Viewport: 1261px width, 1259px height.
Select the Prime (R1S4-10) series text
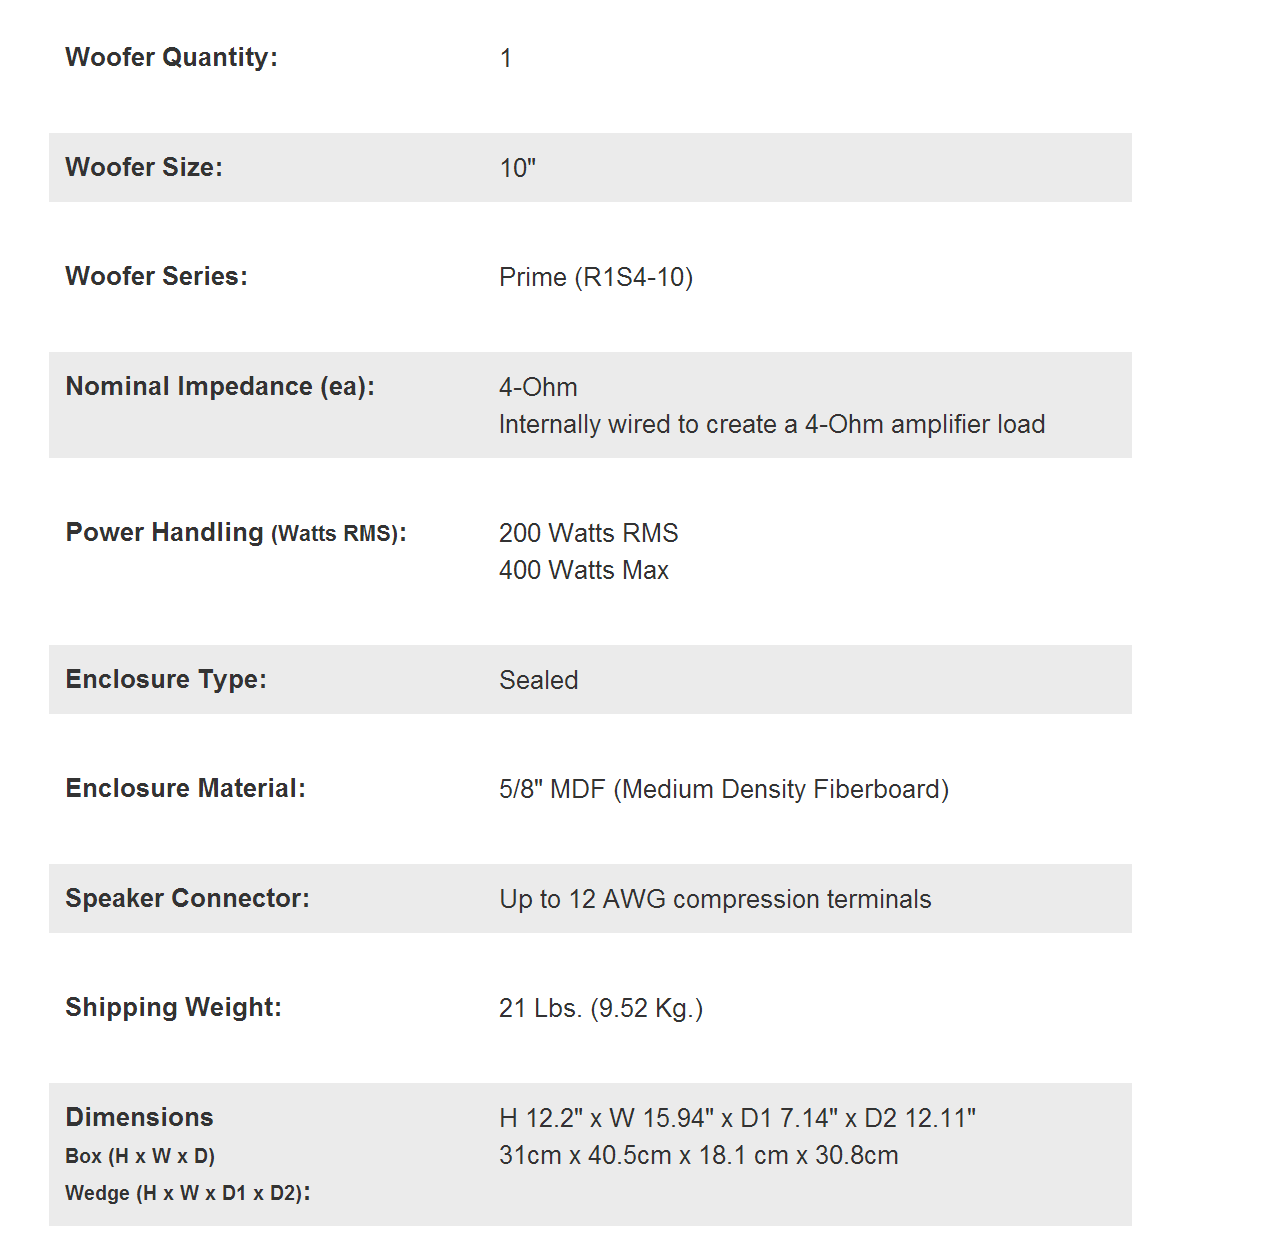[x=596, y=277]
